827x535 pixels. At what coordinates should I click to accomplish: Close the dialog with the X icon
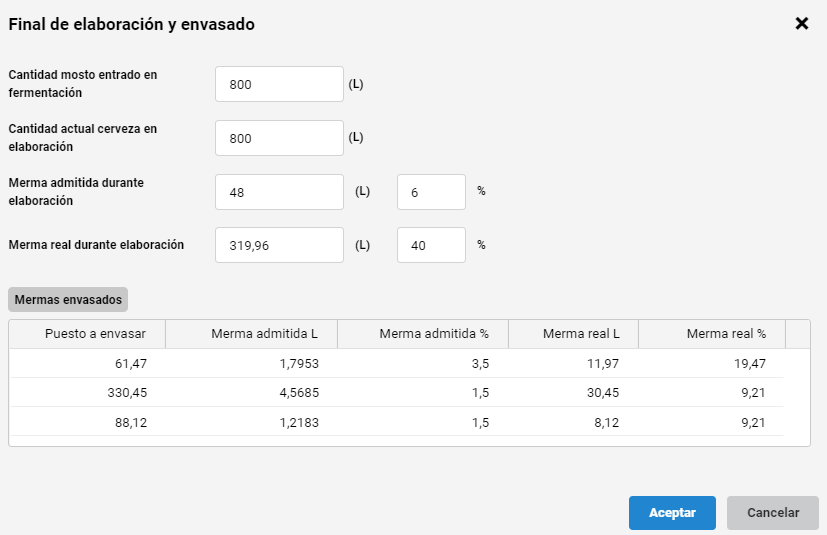tap(802, 23)
